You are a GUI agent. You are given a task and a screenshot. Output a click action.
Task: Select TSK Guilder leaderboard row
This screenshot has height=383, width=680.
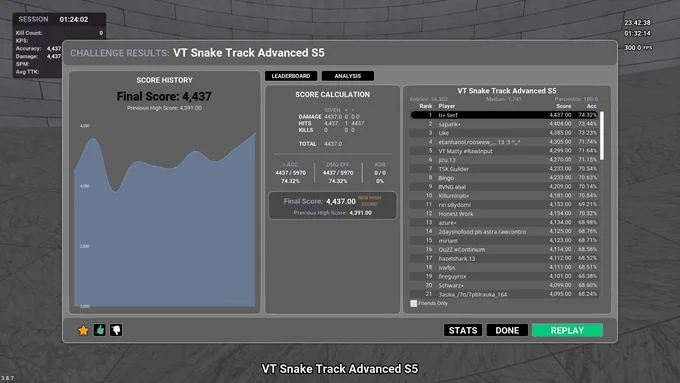(504, 169)
